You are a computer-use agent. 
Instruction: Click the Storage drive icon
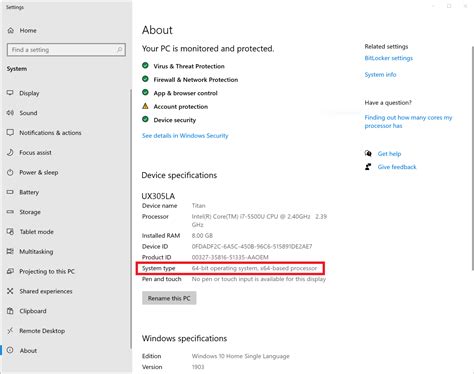tap(10, 212)
